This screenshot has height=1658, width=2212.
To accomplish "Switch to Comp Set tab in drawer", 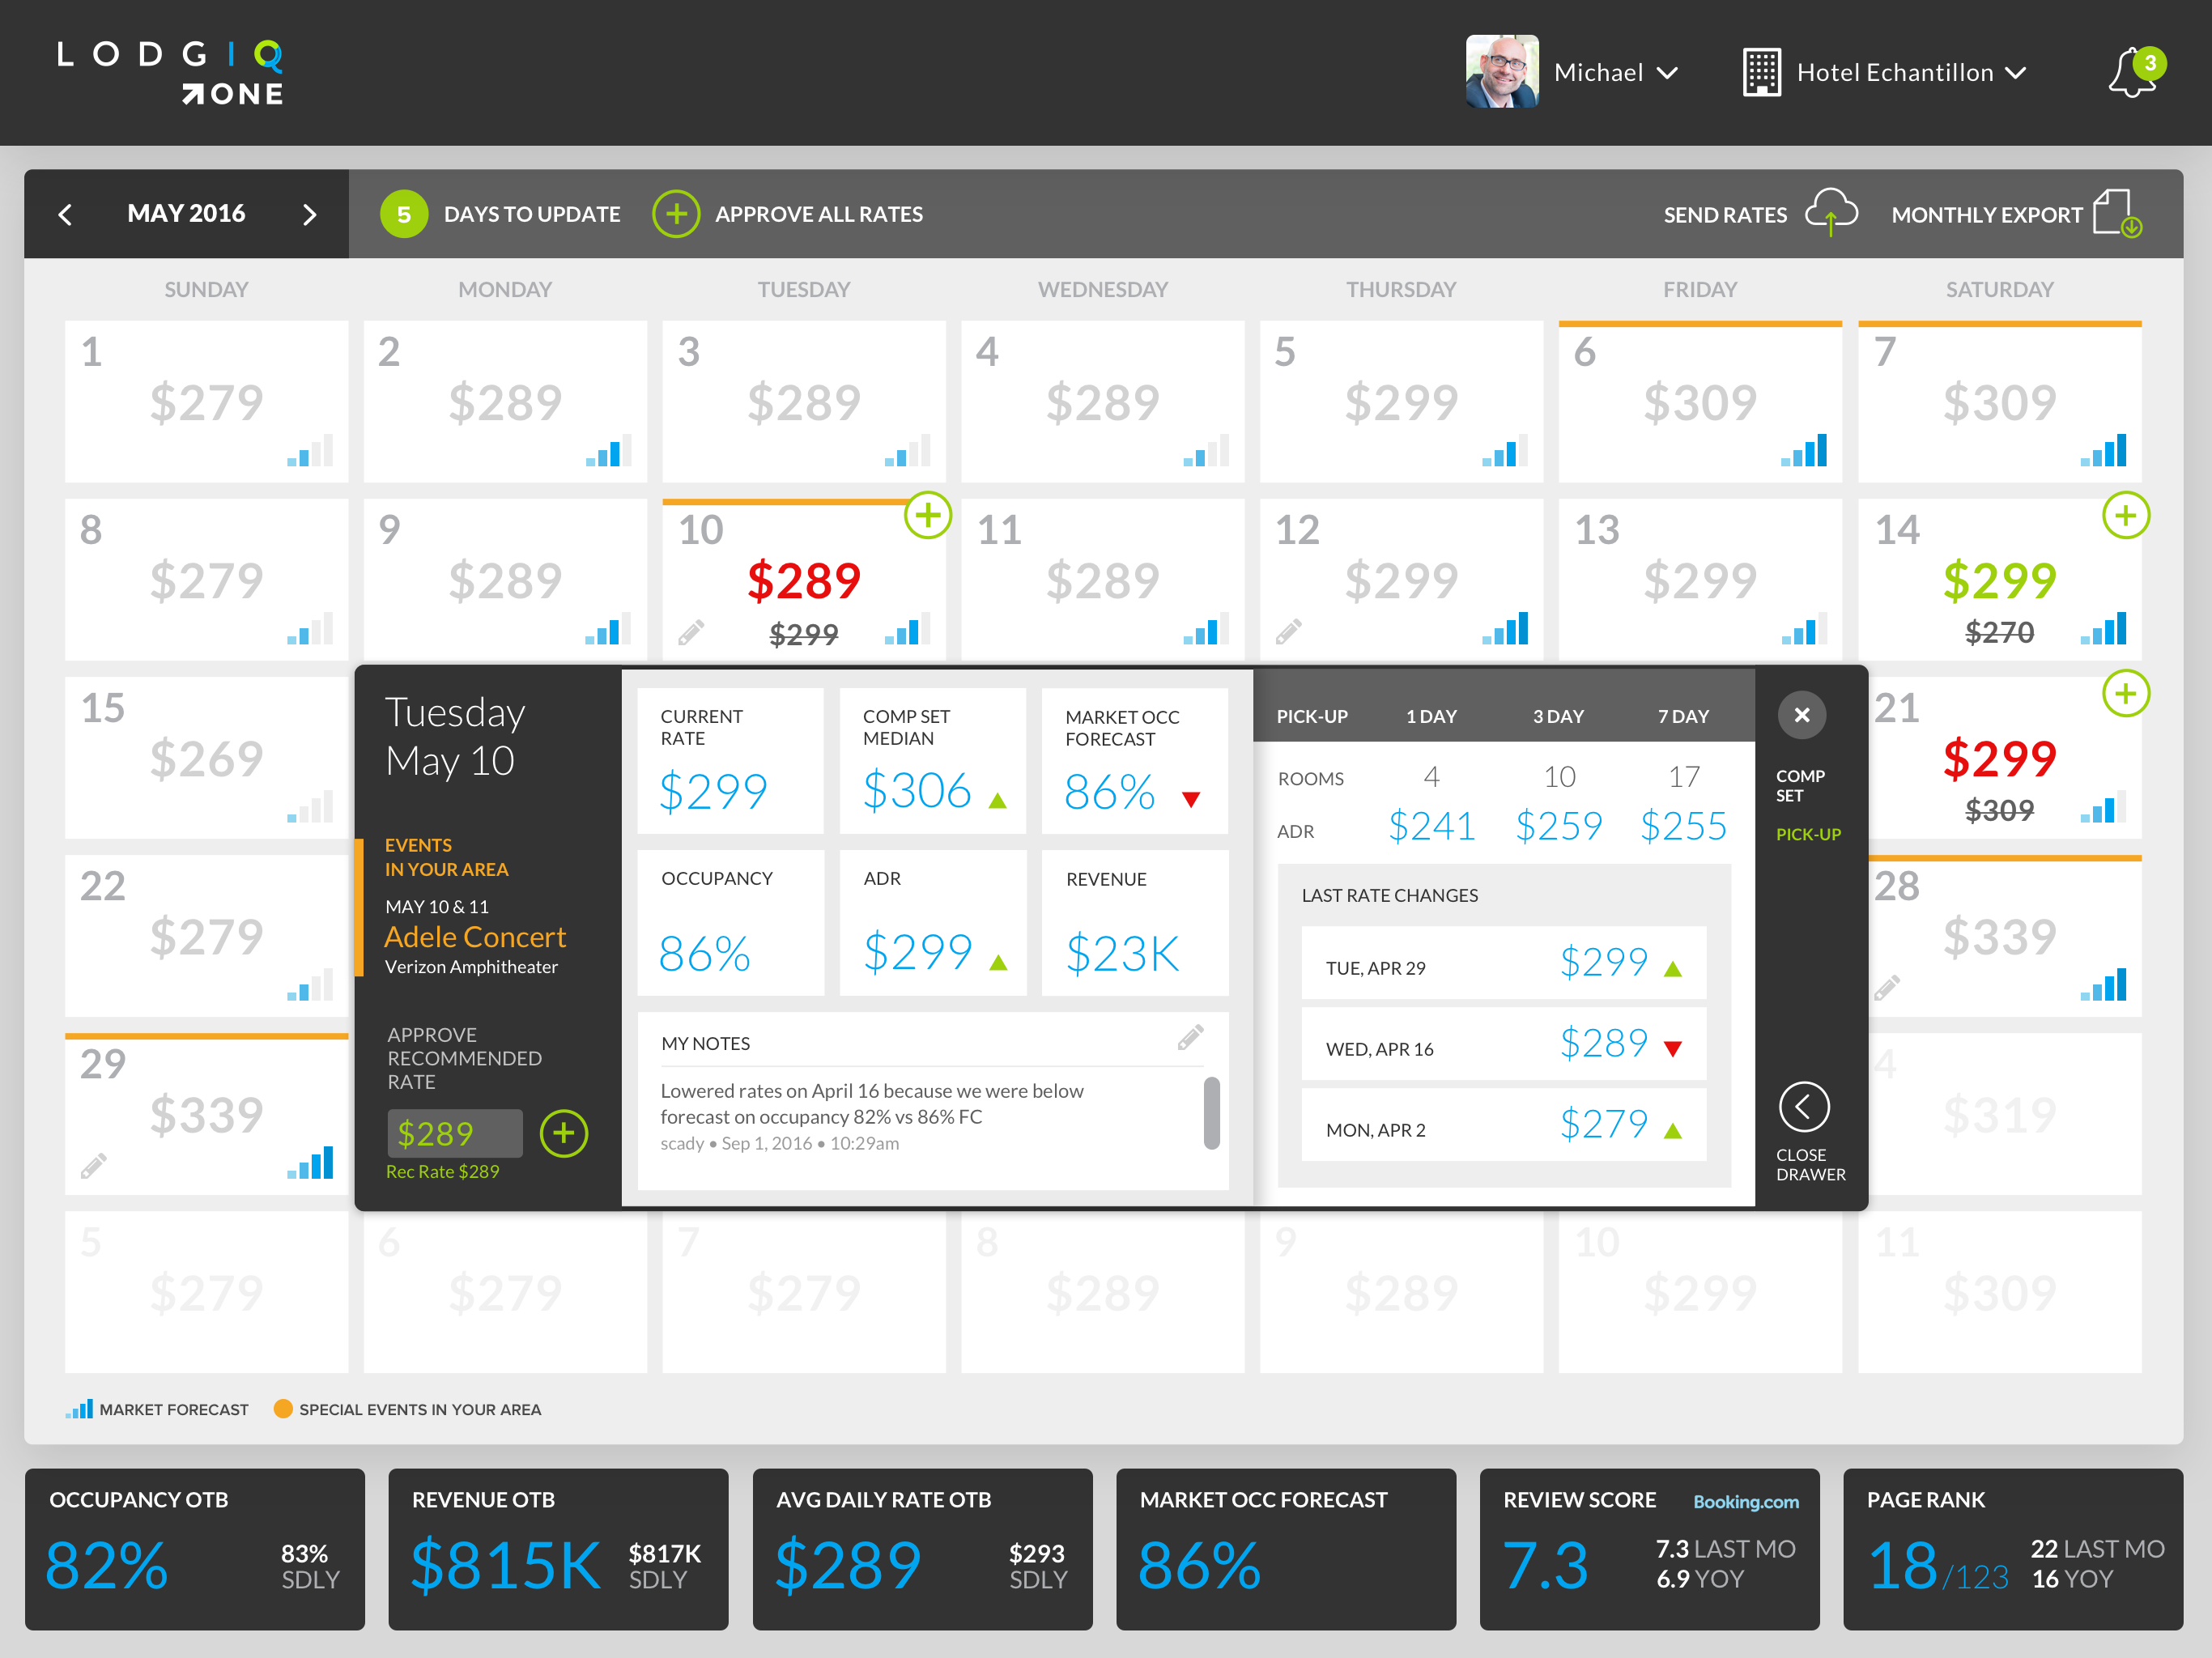I will tap(1800, 785).
